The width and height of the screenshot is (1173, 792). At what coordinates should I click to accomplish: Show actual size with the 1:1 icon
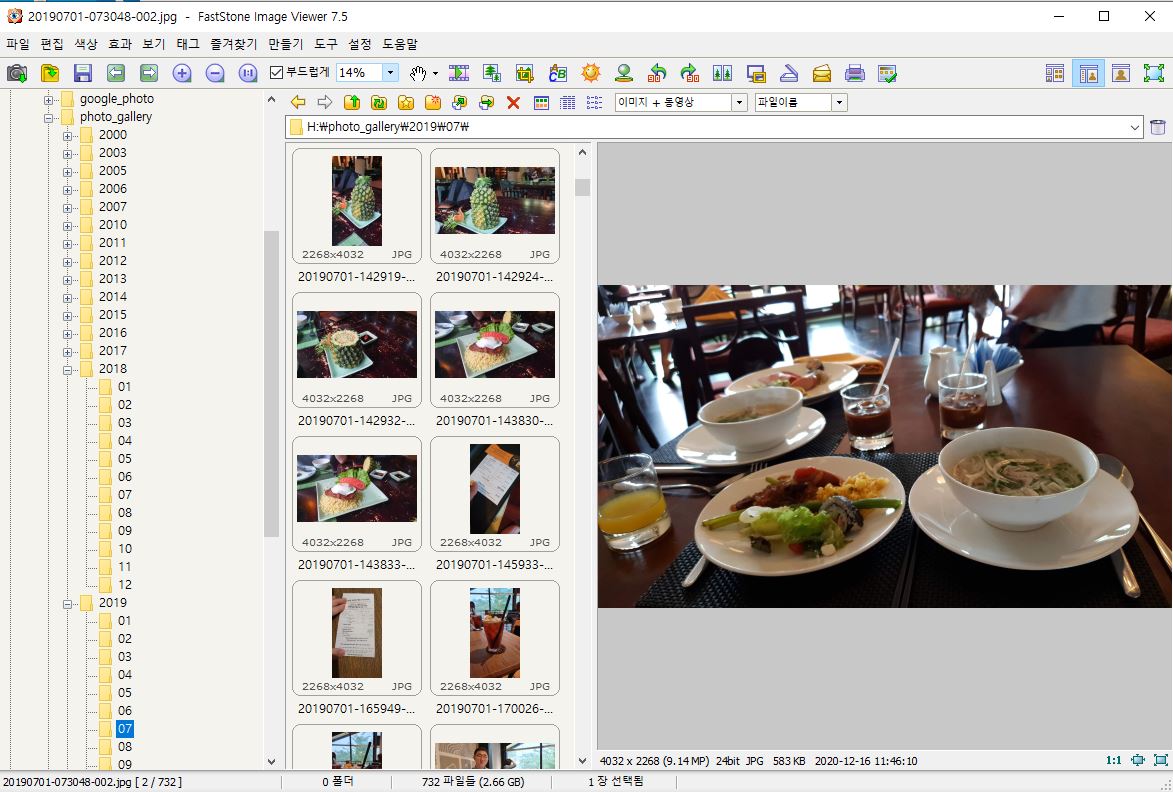[x=248, y=73]
